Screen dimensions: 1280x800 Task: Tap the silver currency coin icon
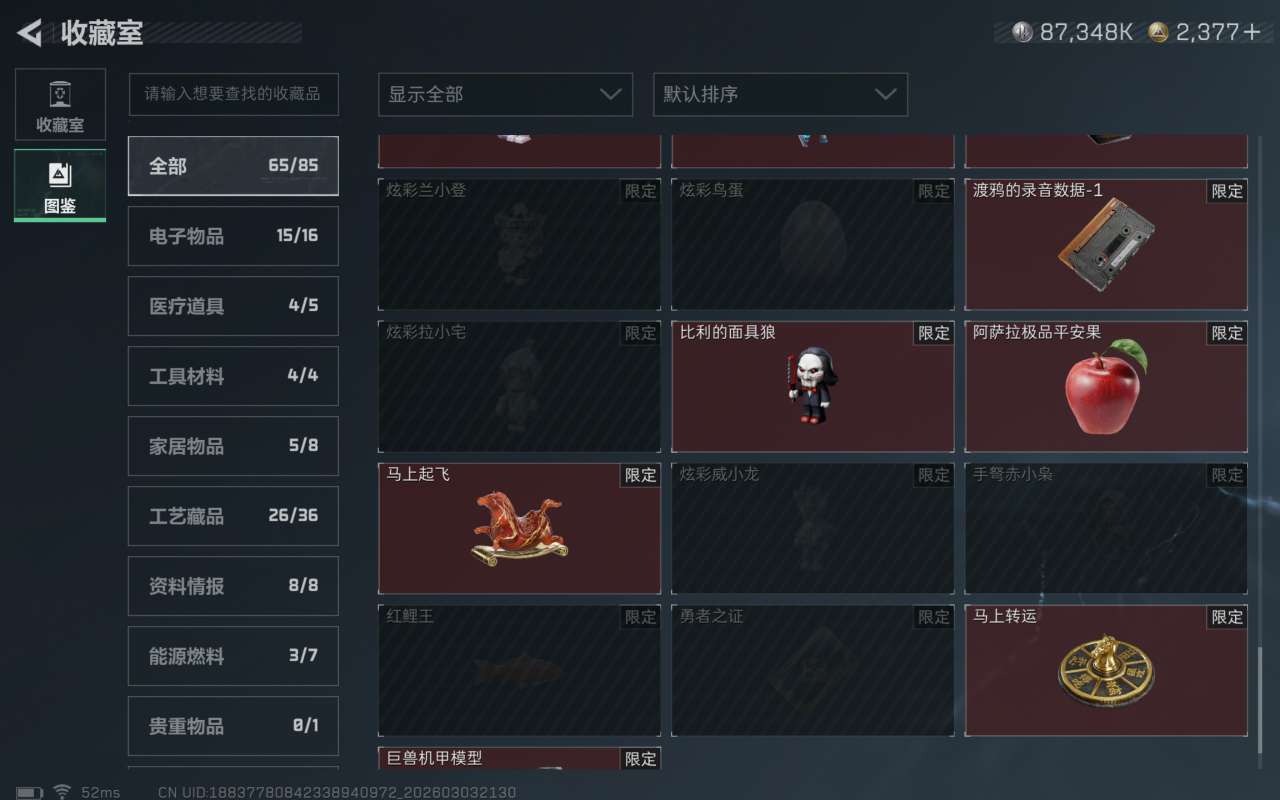click(x=1021, y=32)
